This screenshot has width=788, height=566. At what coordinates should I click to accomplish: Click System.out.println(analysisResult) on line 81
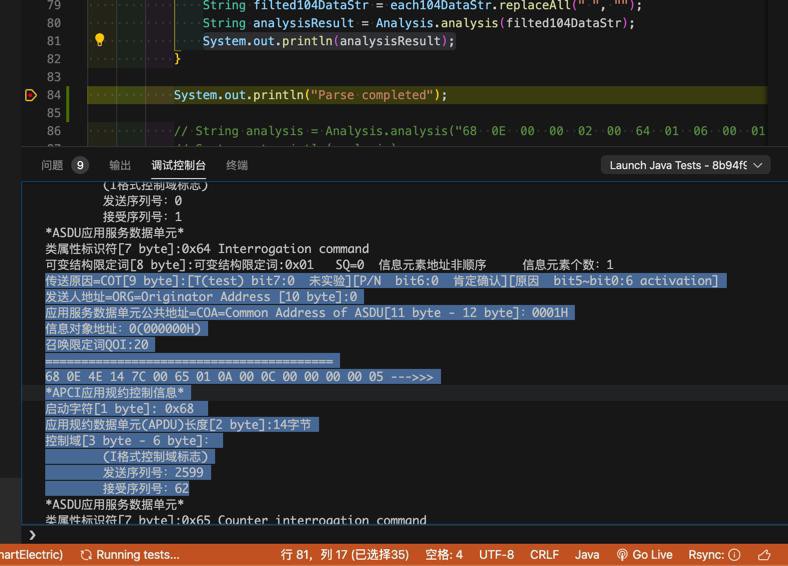coord(329,41)
